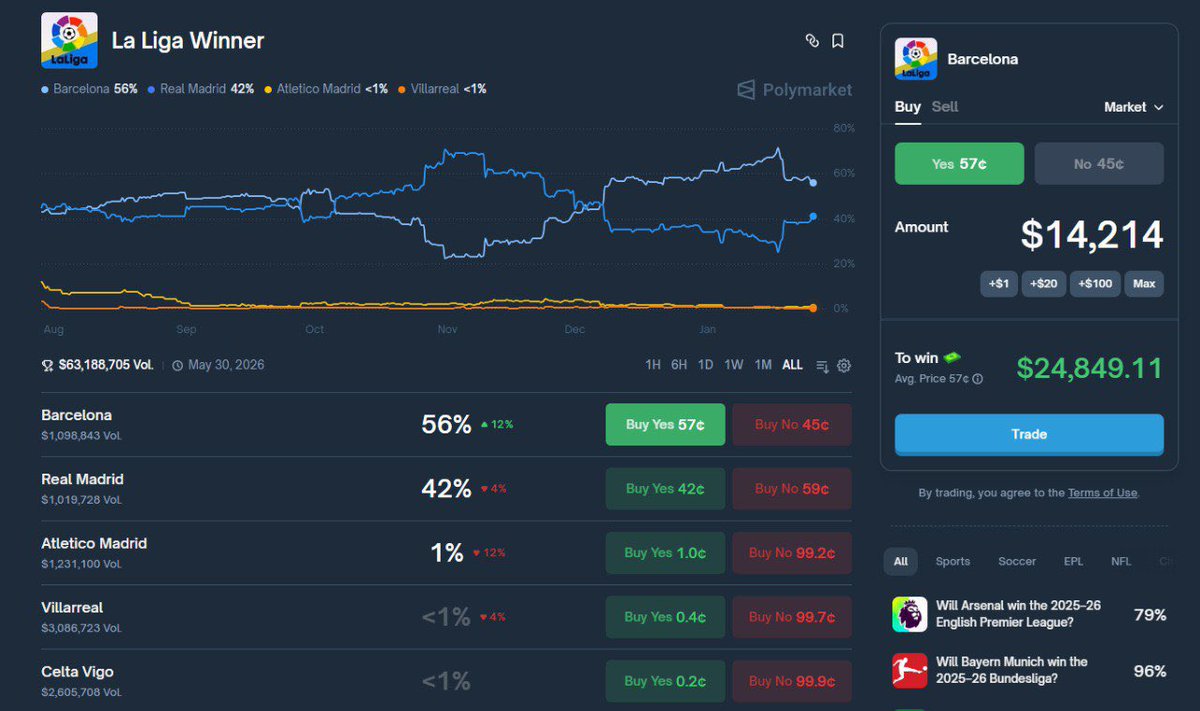Click the Atletico Madrid <1% legend entry
The height and width of the screenshot is (711, 1200).
point(325,89)
